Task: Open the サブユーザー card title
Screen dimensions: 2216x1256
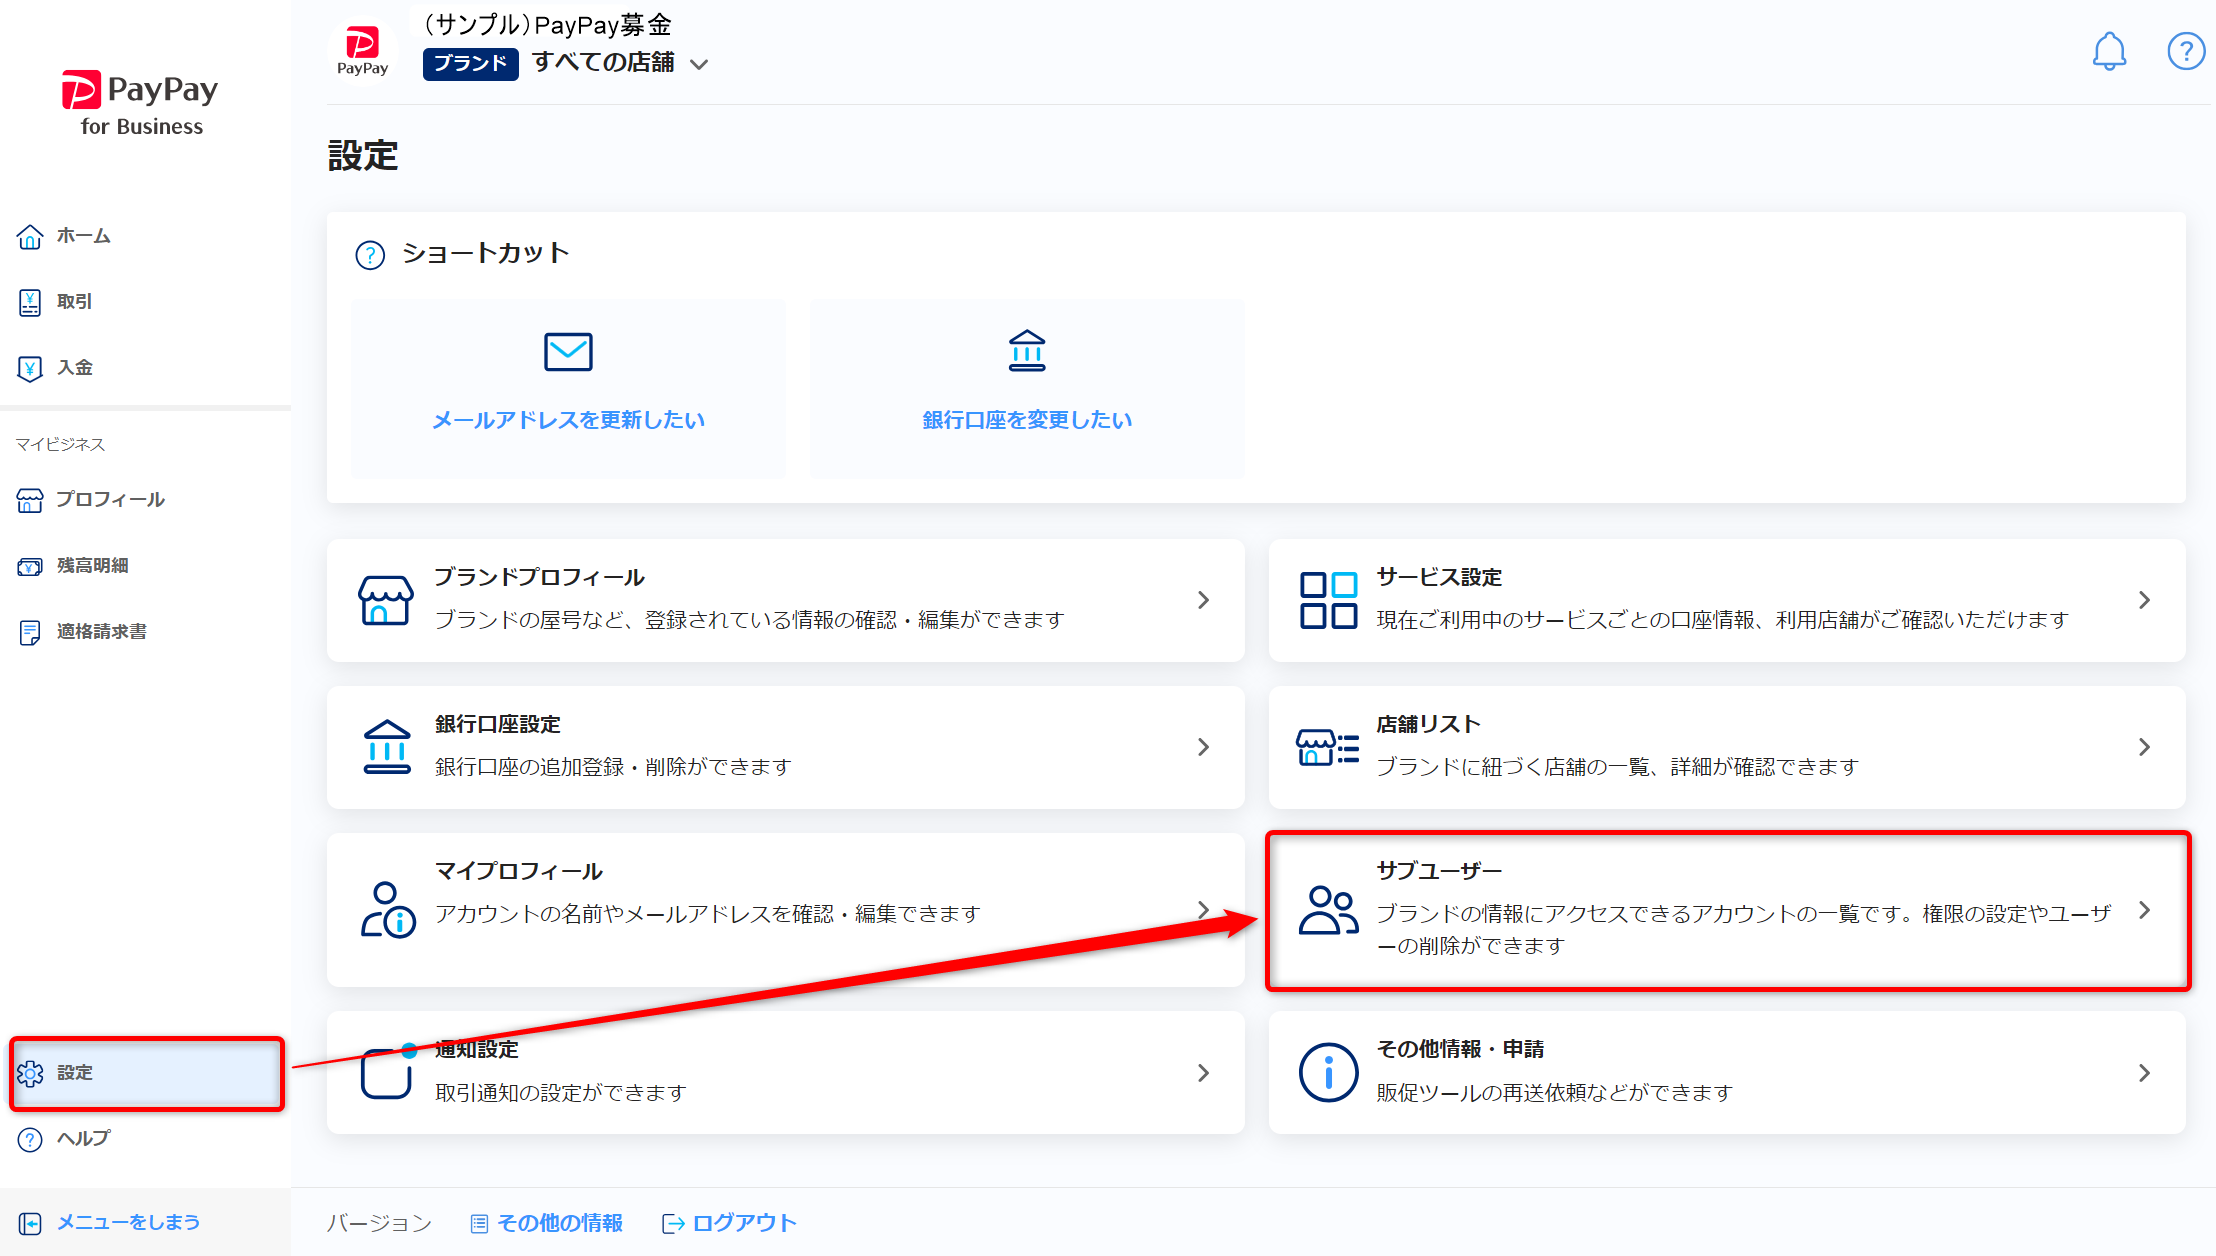Action: pyautogui.click(x=1439, y=871)
